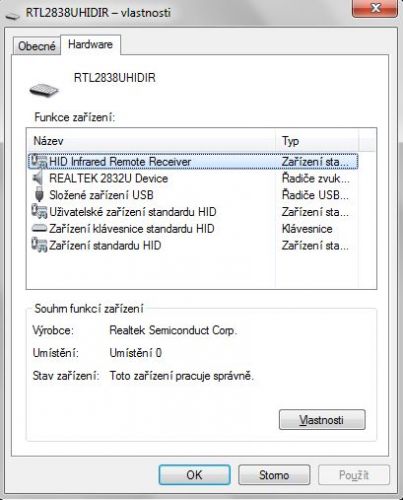The width and height of the screenshot is (403, 500).
Task: Click the keyboard icon for Zařízení klávesnice standardu HID
Action: click(x=39, y=229)
